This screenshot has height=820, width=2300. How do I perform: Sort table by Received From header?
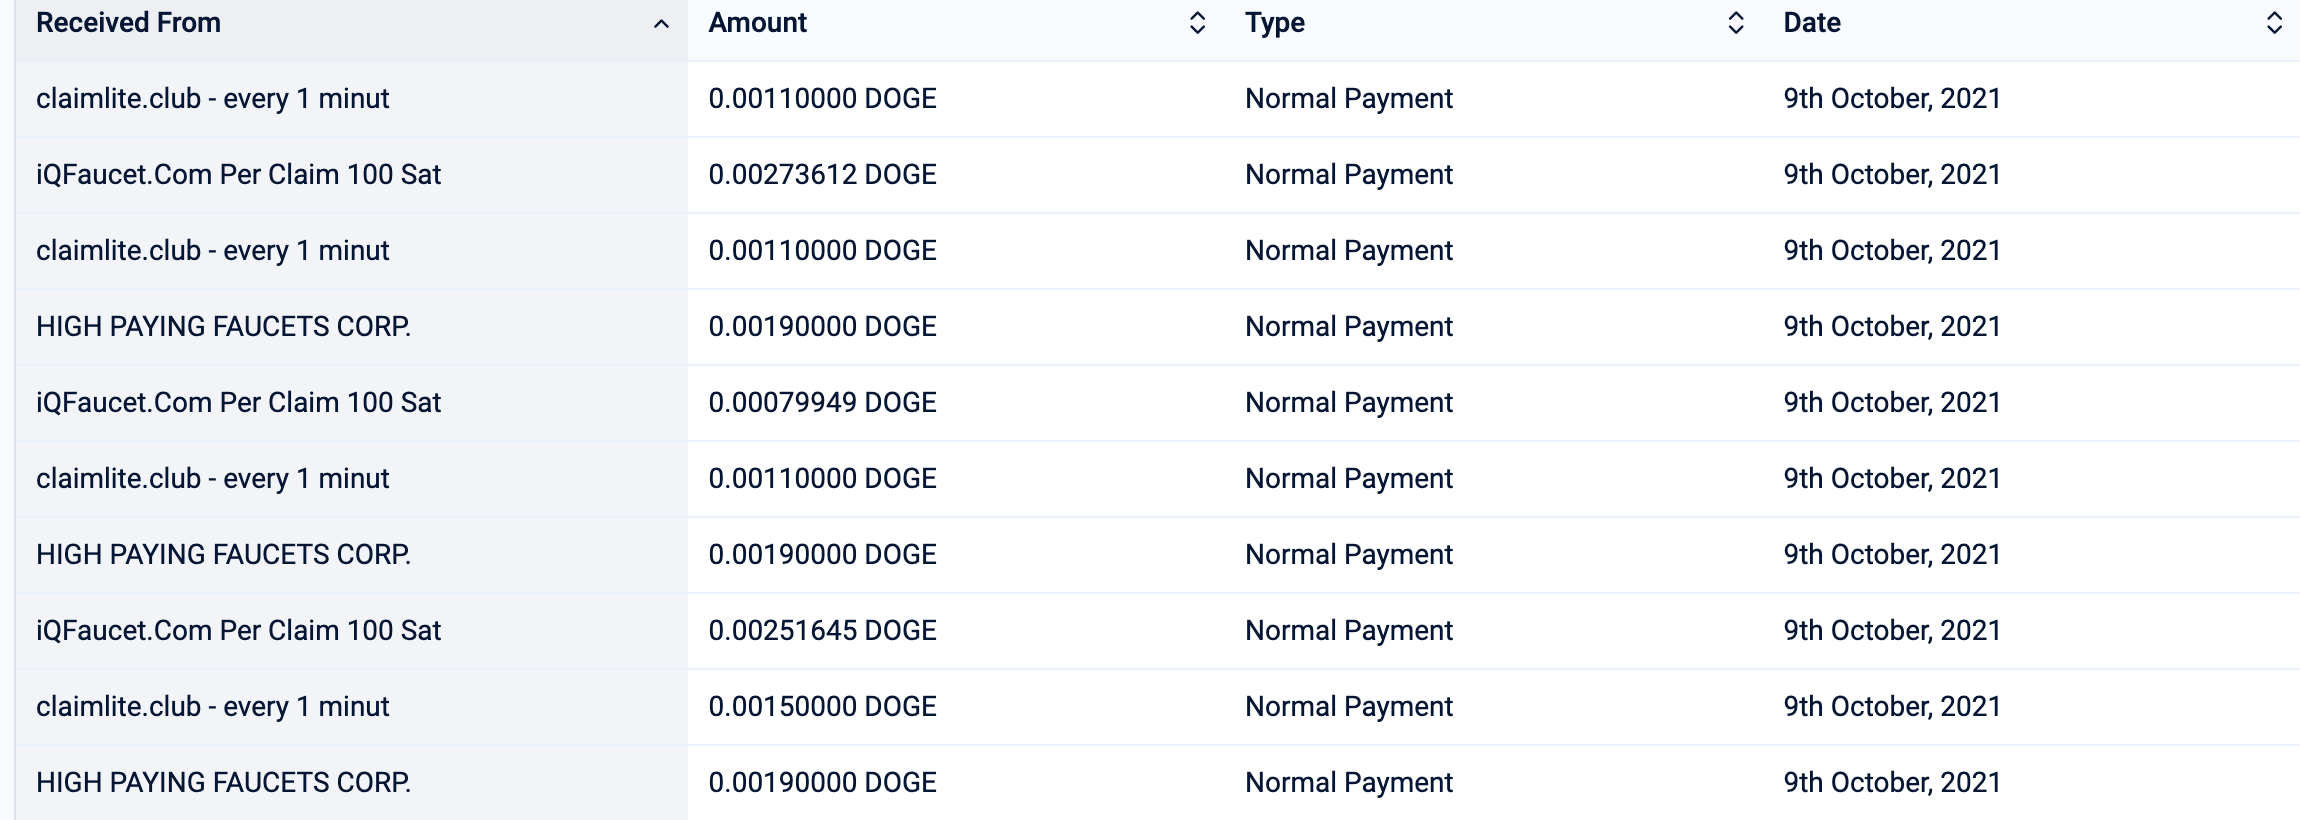[x=128, y=23]
